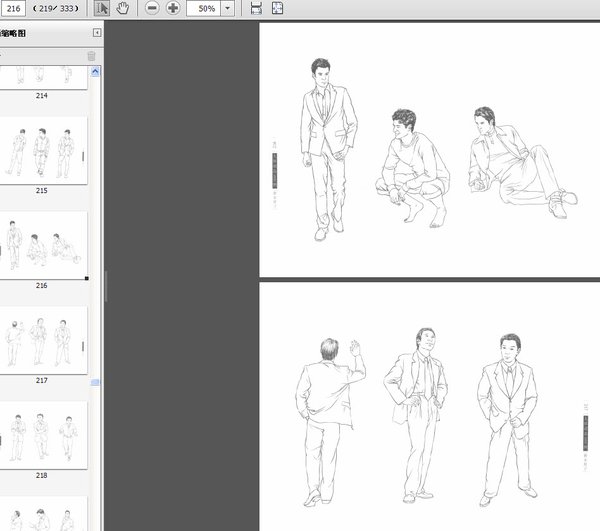Click the fit-width scrolling page icon

pos(256,8)
